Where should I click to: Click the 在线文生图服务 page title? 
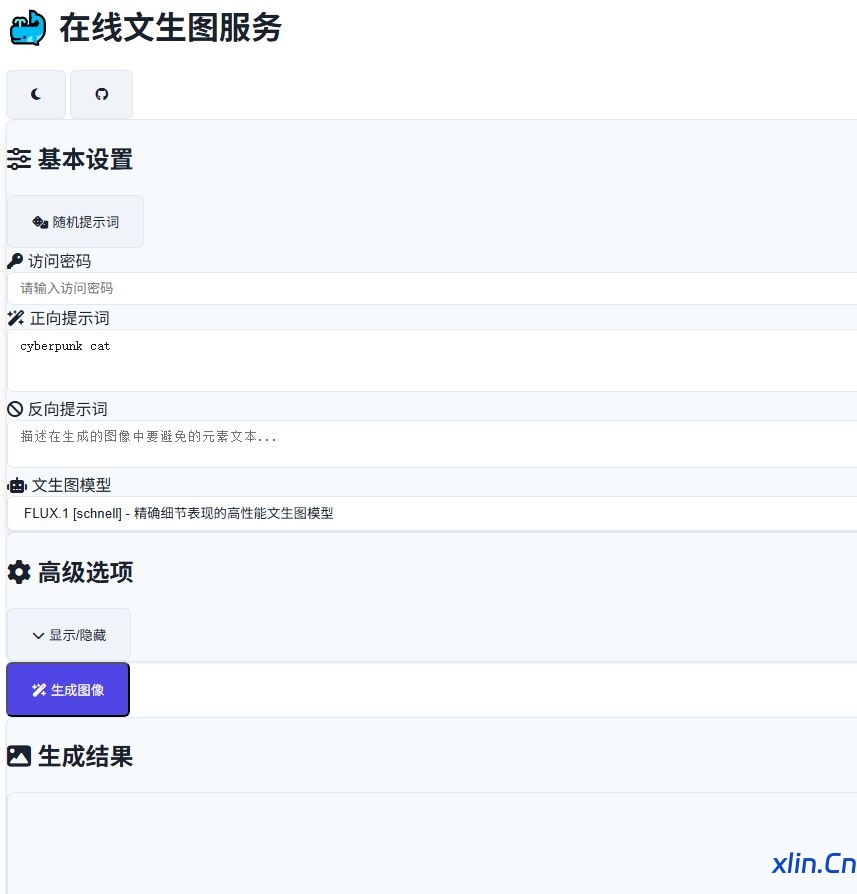(x=170, y=28)
